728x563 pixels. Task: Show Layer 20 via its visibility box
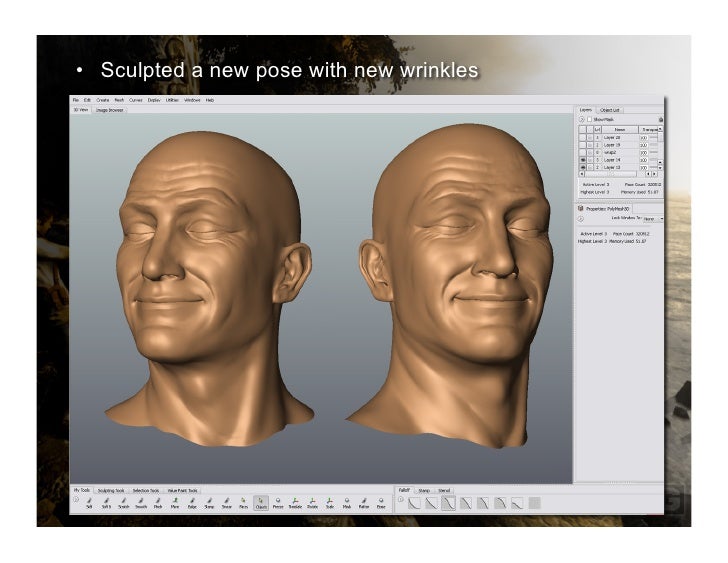(584, 137)
